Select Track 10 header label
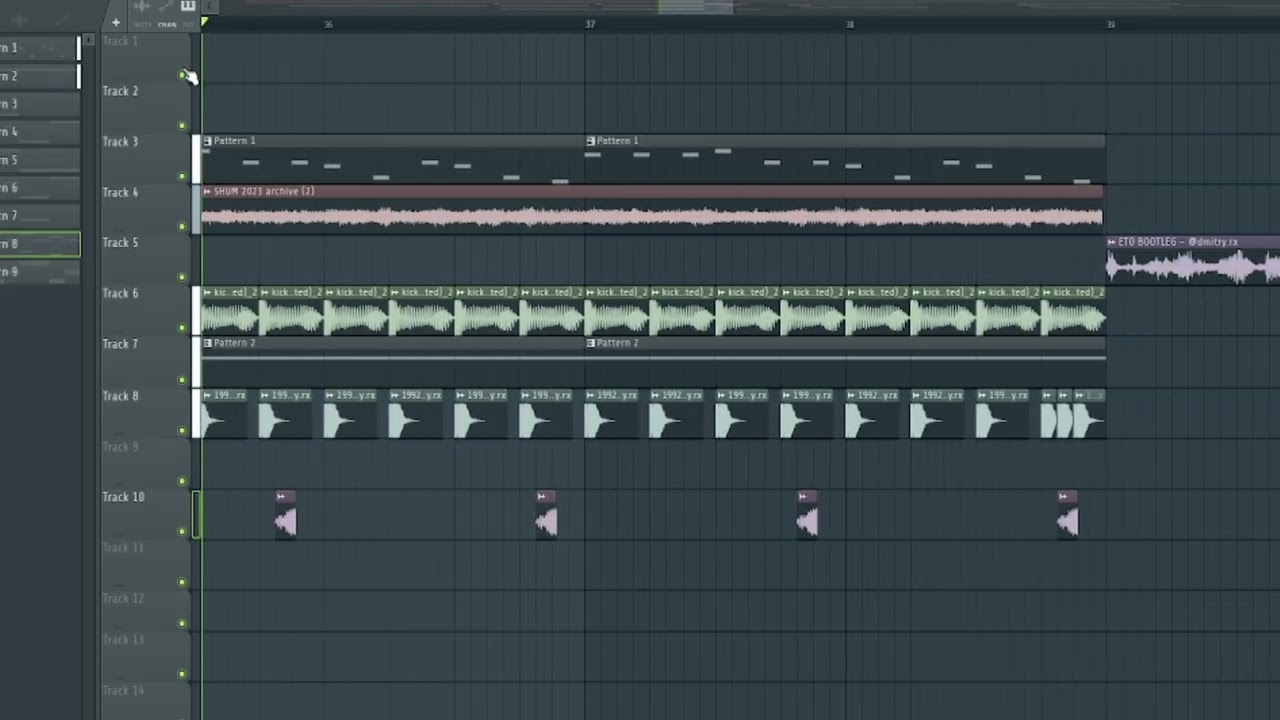Image resolution: width=1280 pixels, height=720 pixels. pos(123,497)
